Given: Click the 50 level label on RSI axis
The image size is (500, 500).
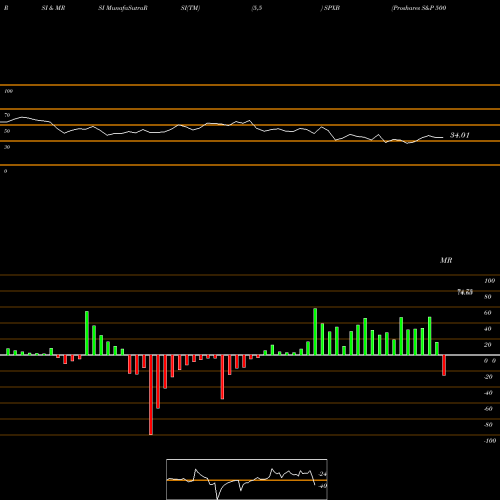Looking at the screenshot, I should [7, 131].
